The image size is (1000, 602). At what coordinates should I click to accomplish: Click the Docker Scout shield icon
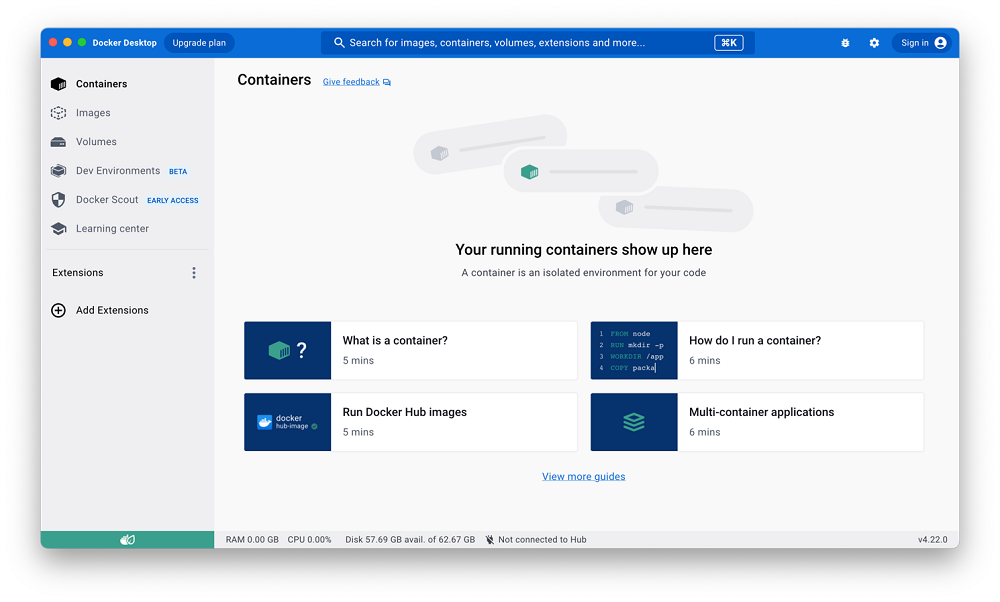[58, 200]
